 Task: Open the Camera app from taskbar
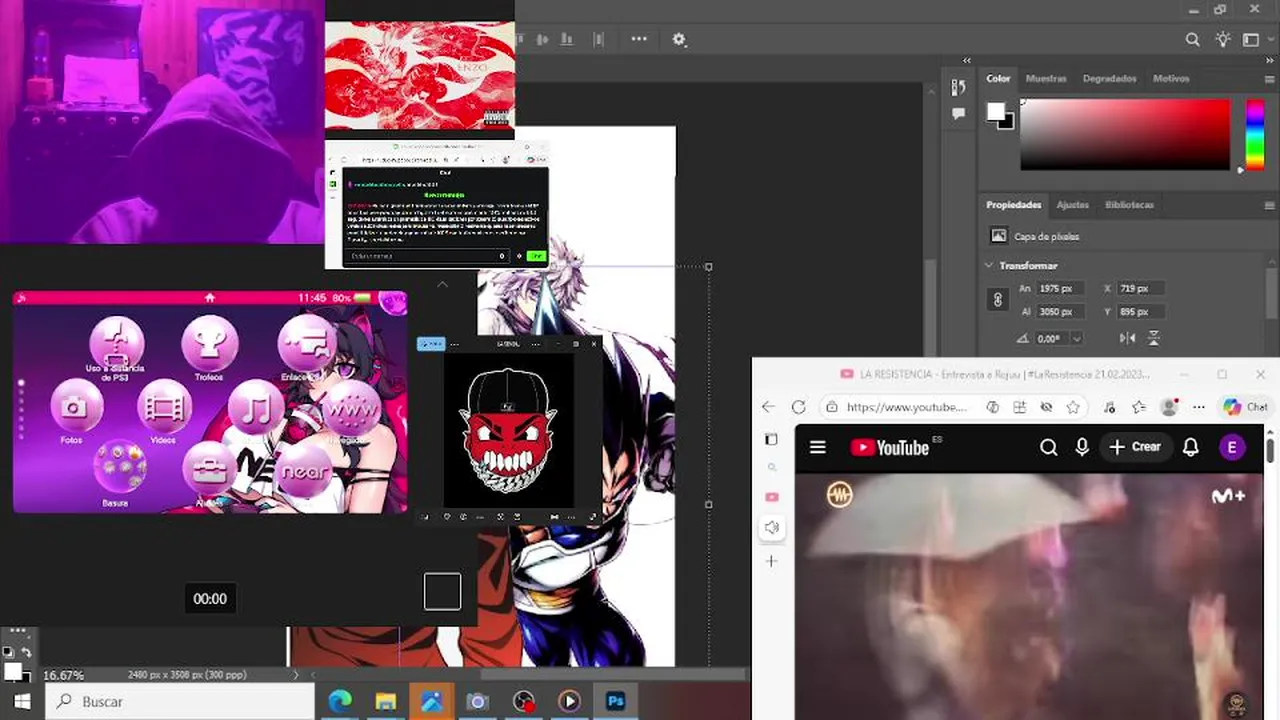click(x=477, y=702)
